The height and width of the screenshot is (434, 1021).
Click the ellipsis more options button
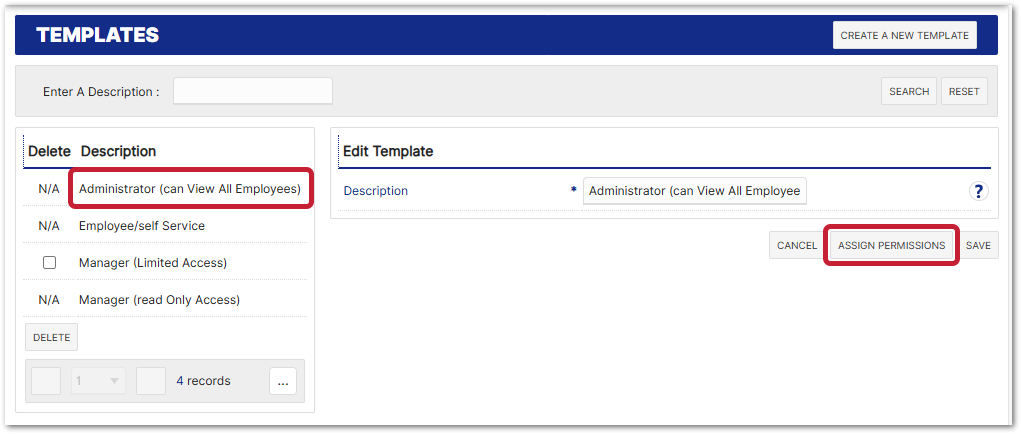tap(283, 381)
